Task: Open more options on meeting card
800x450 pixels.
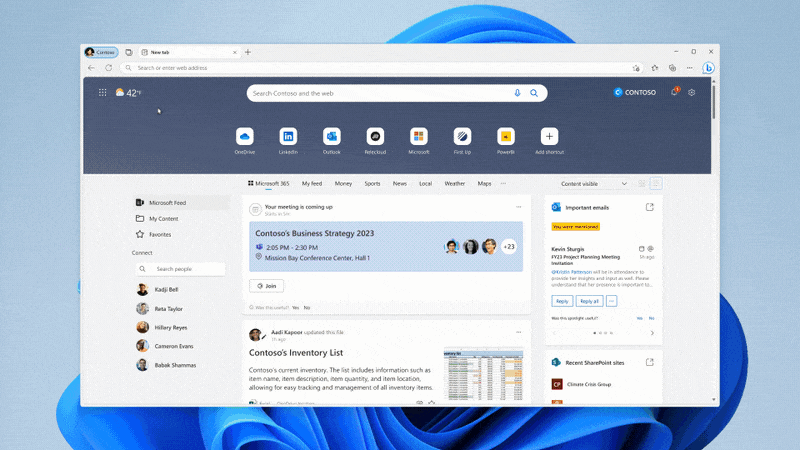Action: (518, 207)
